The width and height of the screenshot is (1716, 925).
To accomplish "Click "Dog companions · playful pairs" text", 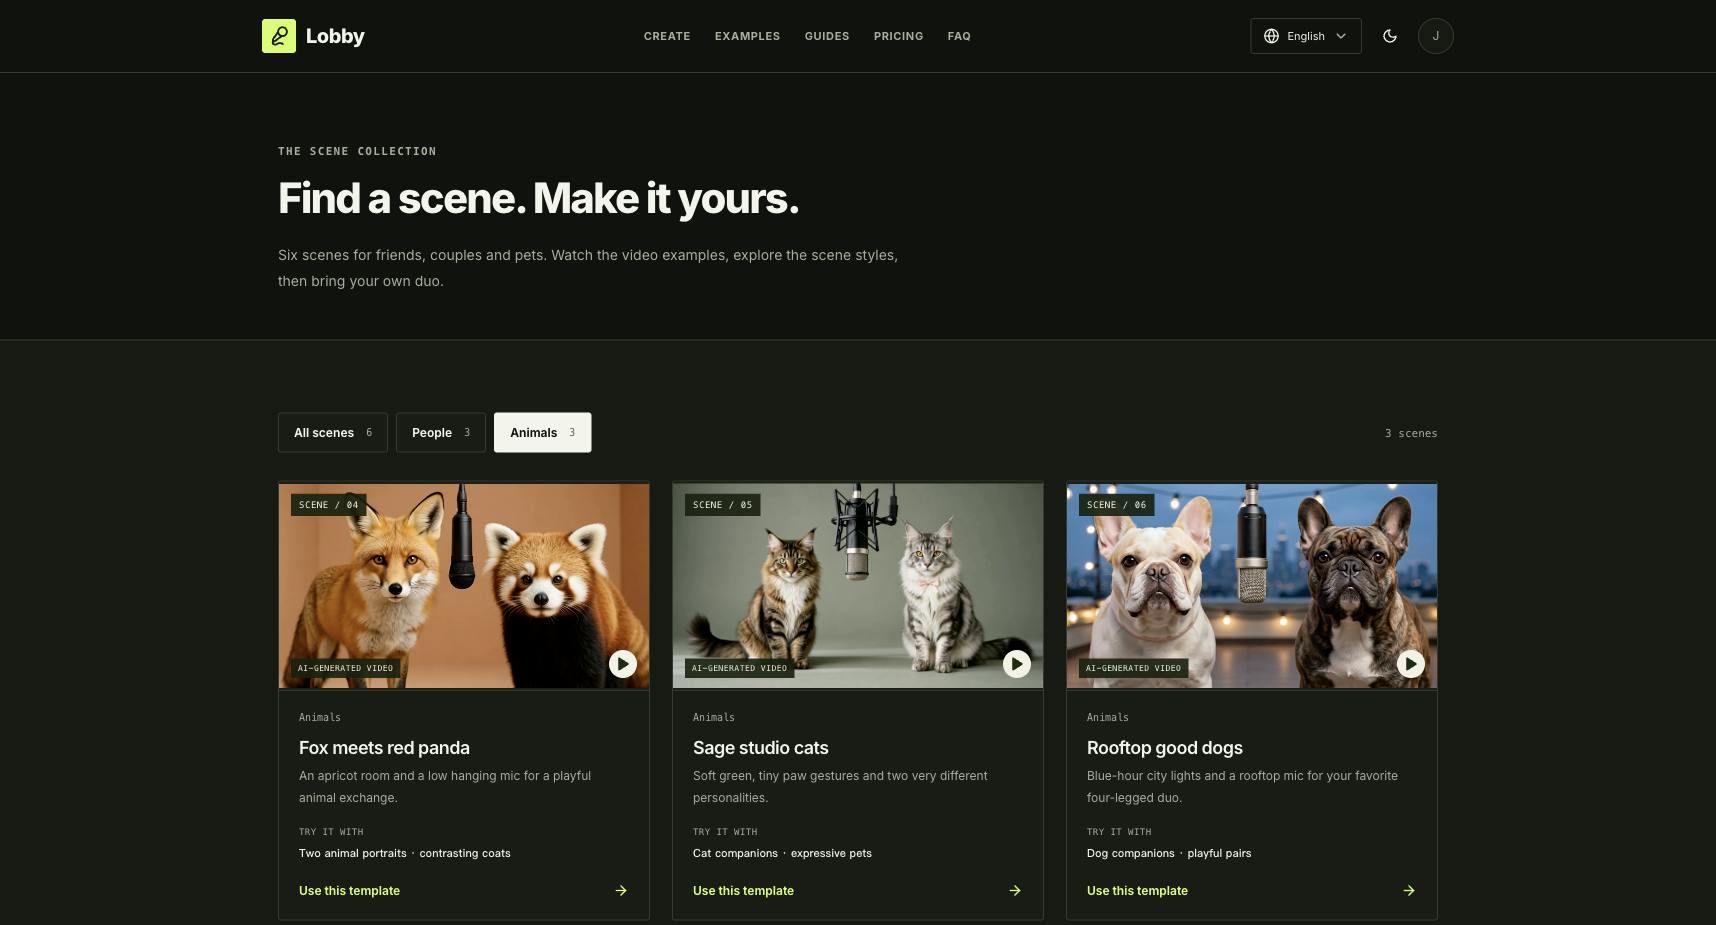I will pos(1169,854).
